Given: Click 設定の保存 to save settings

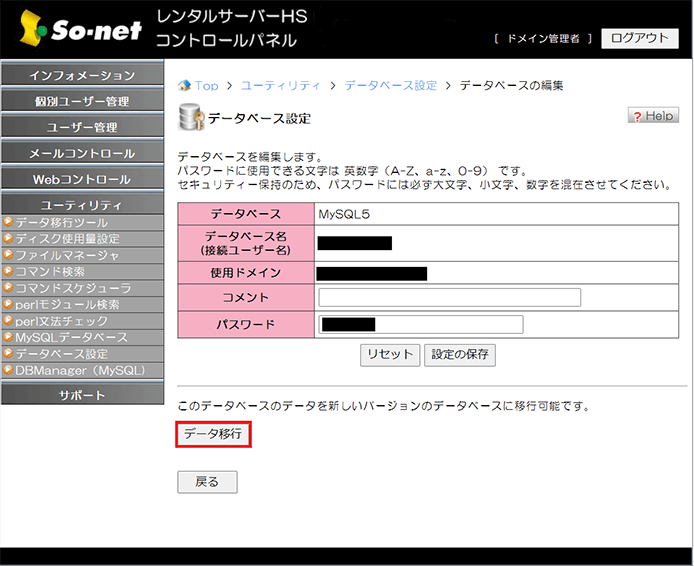Looking at the screenshot, I should click(x=460, y=355).
